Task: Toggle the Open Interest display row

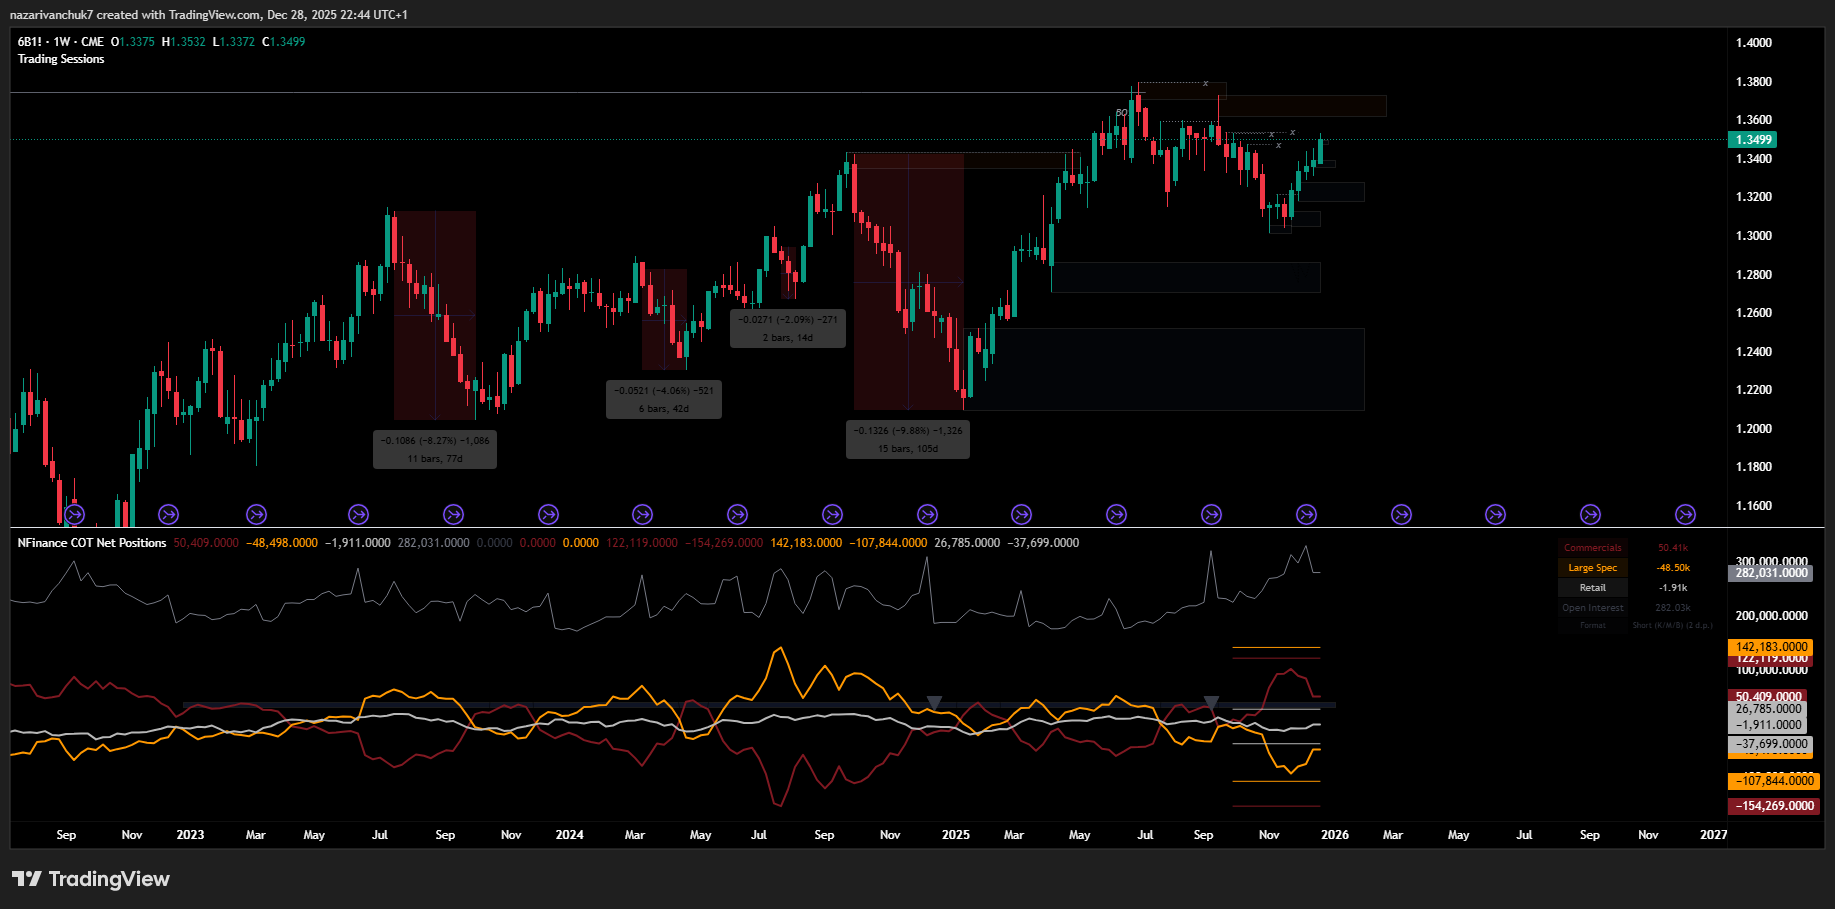Action: pyautogui.click(x=1592, y=607)
